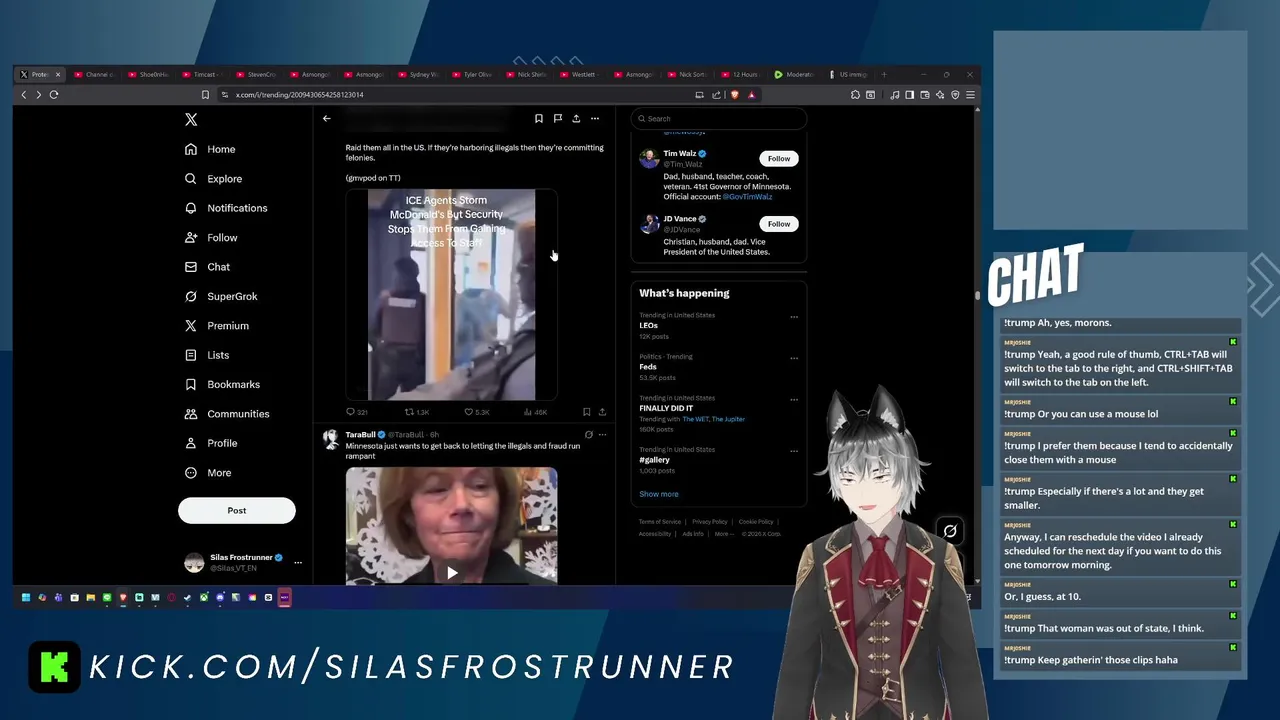Screen dimensions: 1280x720
Task: Open the Windows Start menu
Action: click(26, 598)
